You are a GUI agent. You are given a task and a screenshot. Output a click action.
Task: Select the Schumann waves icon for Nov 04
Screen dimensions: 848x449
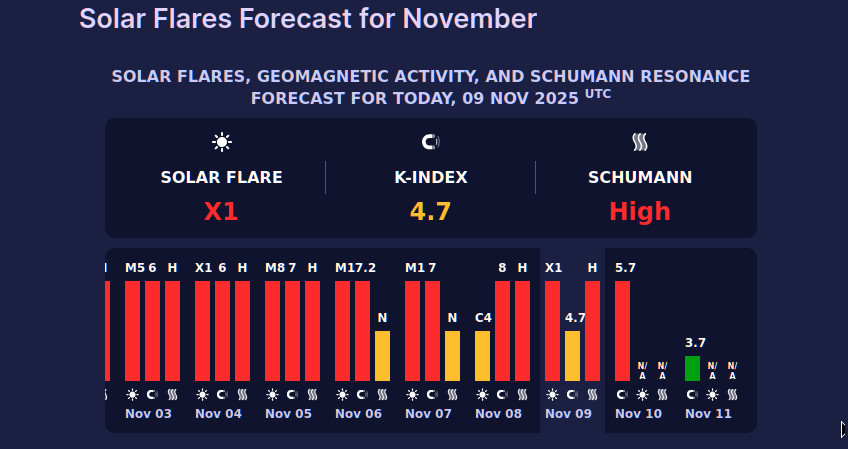point(242,395)
